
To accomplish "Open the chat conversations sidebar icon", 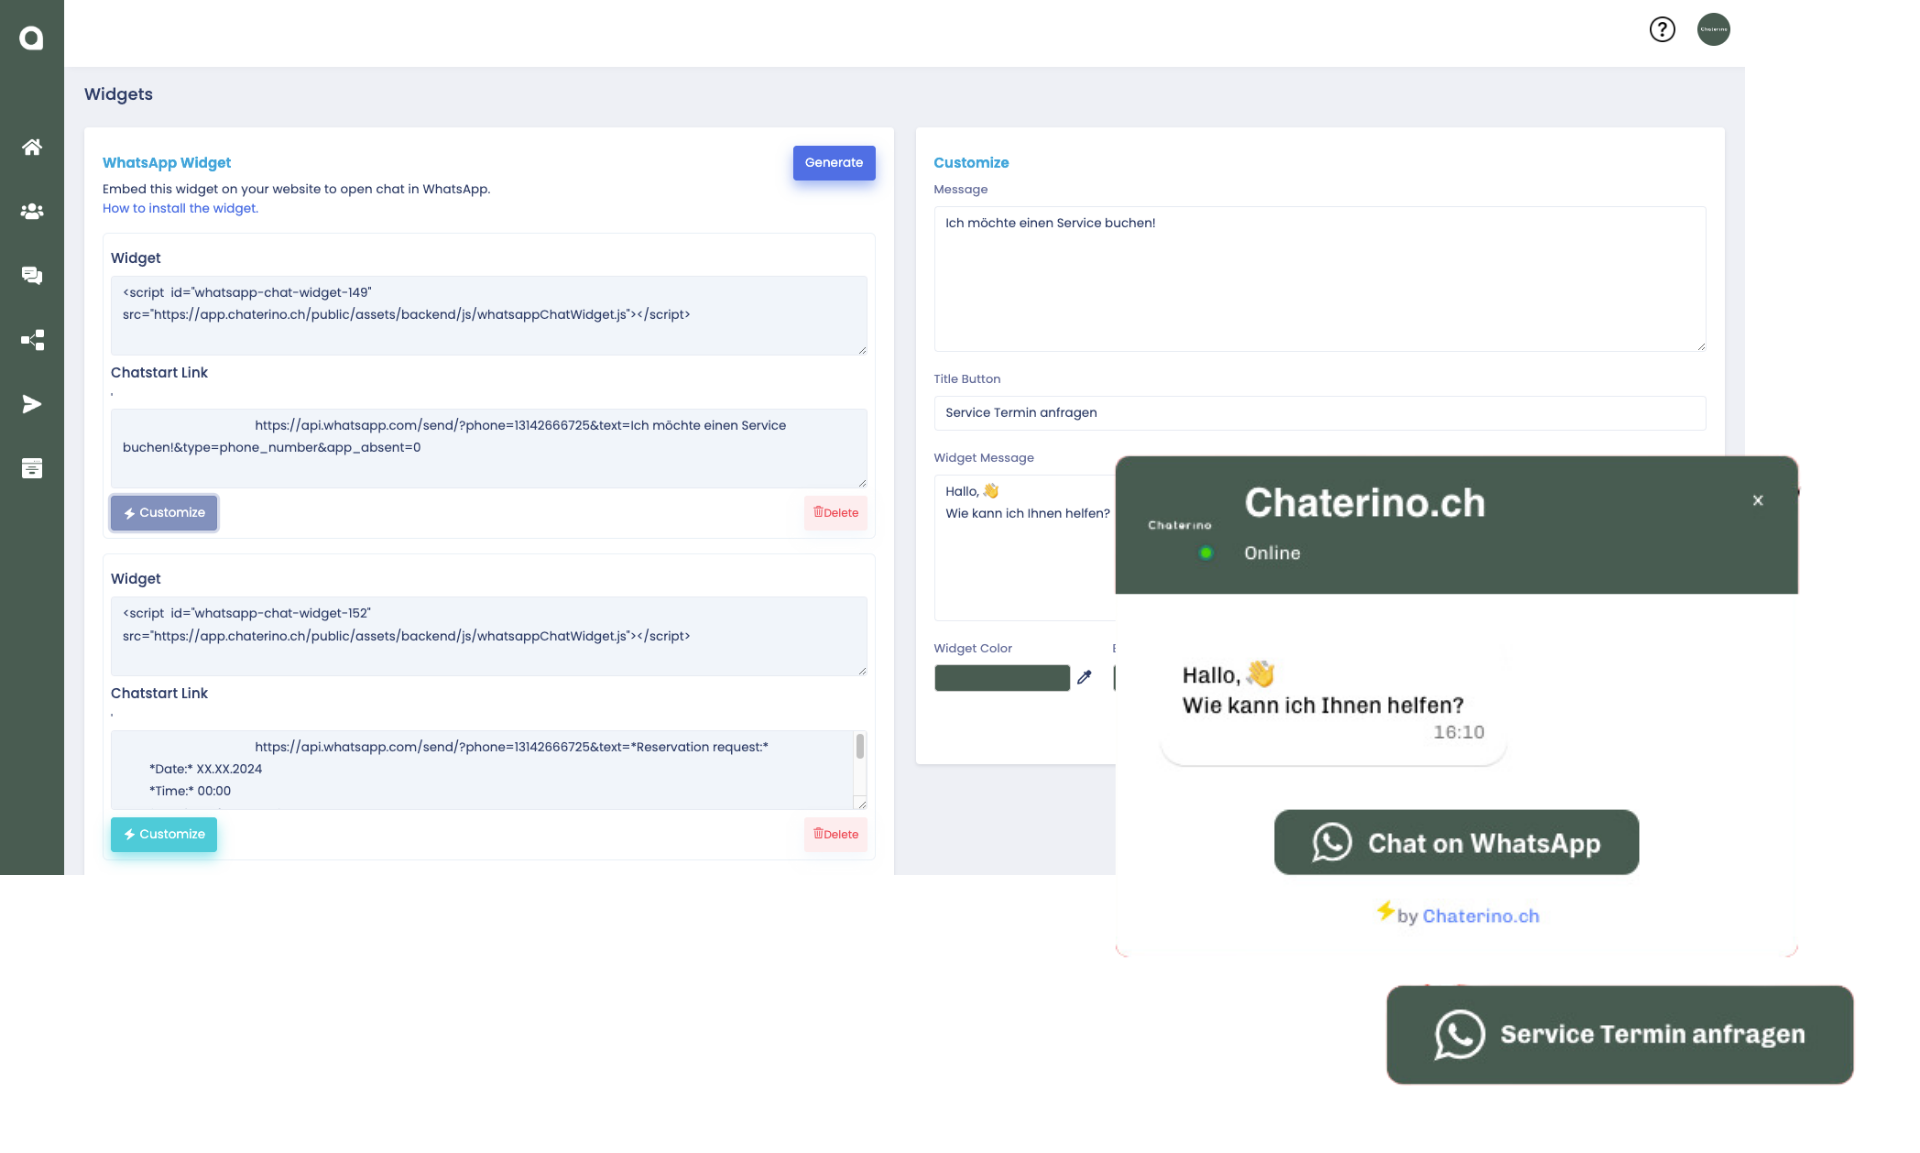I will [x=32, y=275].
